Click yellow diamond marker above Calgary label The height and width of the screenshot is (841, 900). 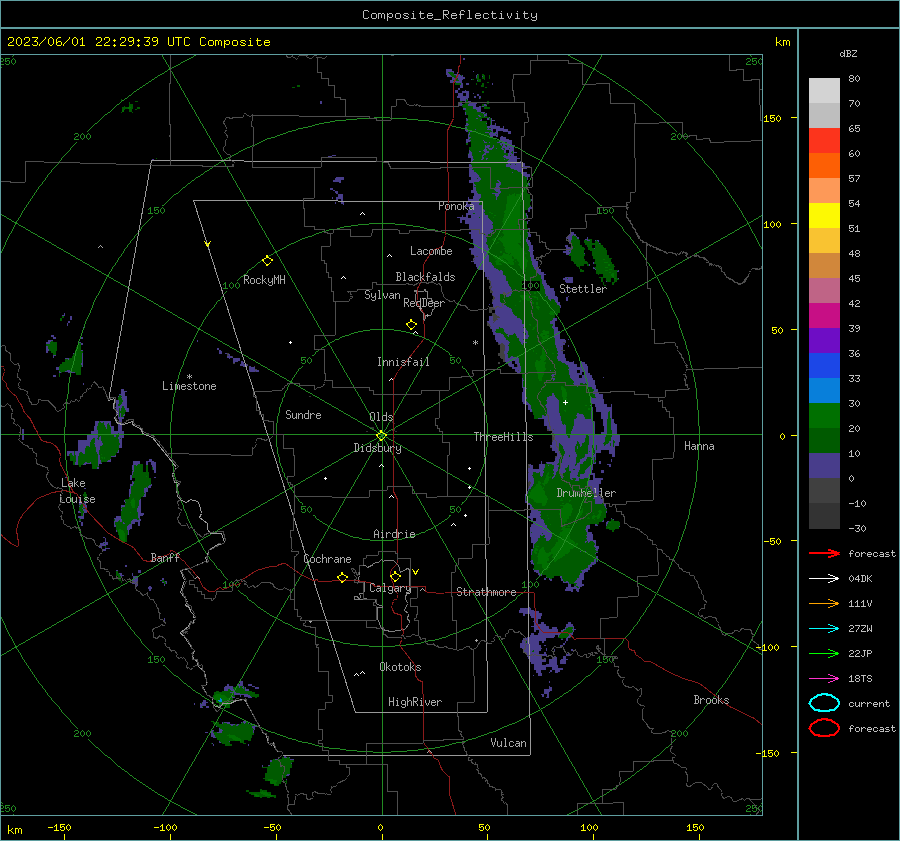click(395, 576)
